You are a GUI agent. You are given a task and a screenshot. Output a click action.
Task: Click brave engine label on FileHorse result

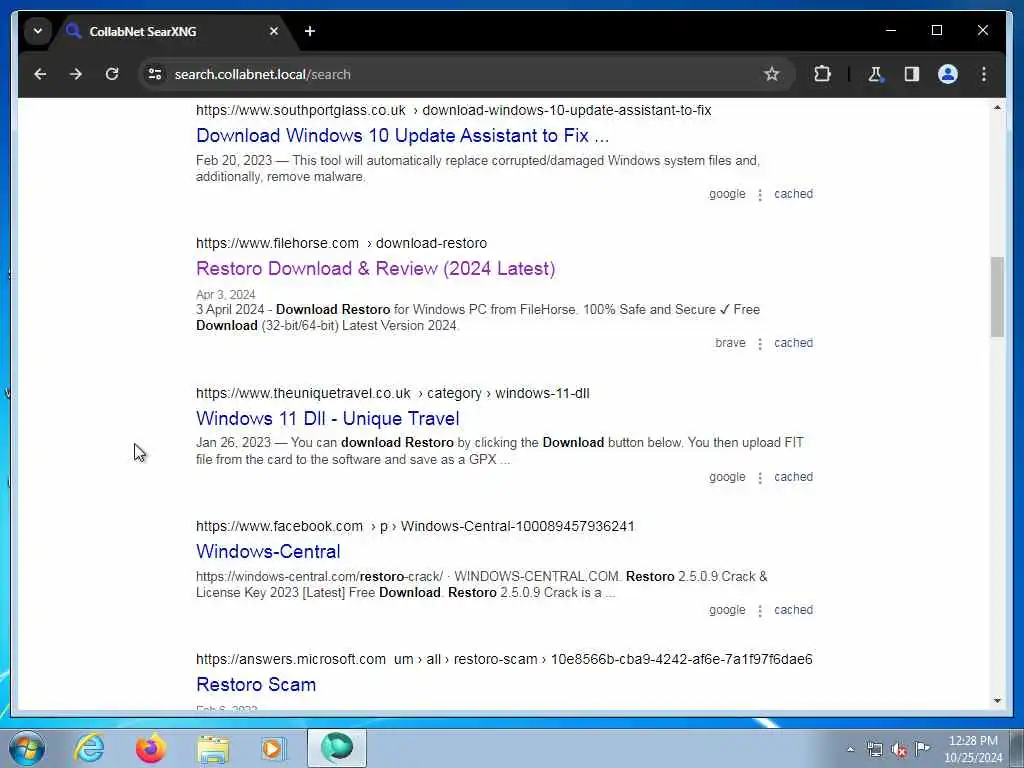click(x=730, y=343)
